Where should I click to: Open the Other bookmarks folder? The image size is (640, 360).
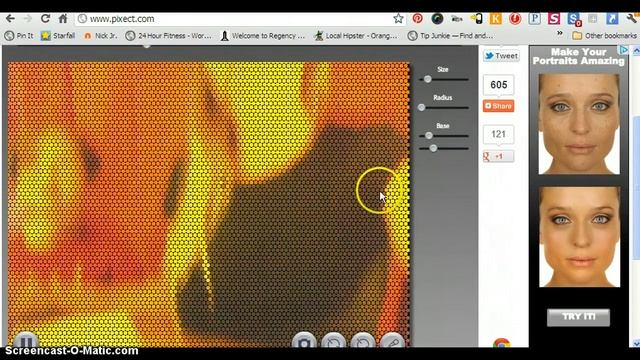605,36
